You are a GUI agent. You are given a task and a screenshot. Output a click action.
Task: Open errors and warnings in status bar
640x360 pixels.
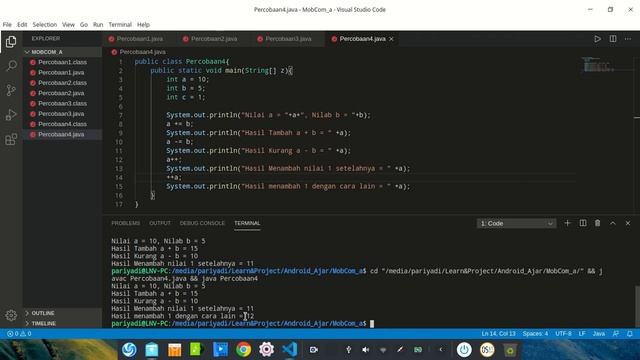point(19,334)
